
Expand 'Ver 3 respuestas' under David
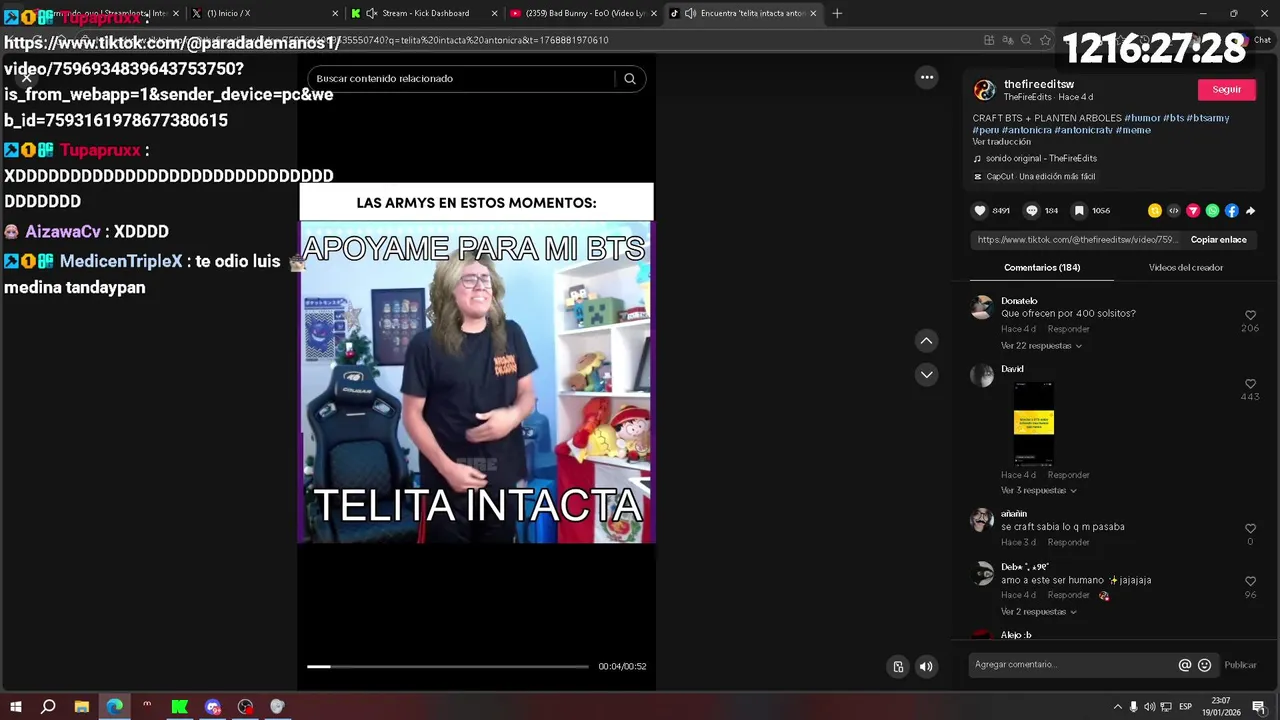[1039, 491]
